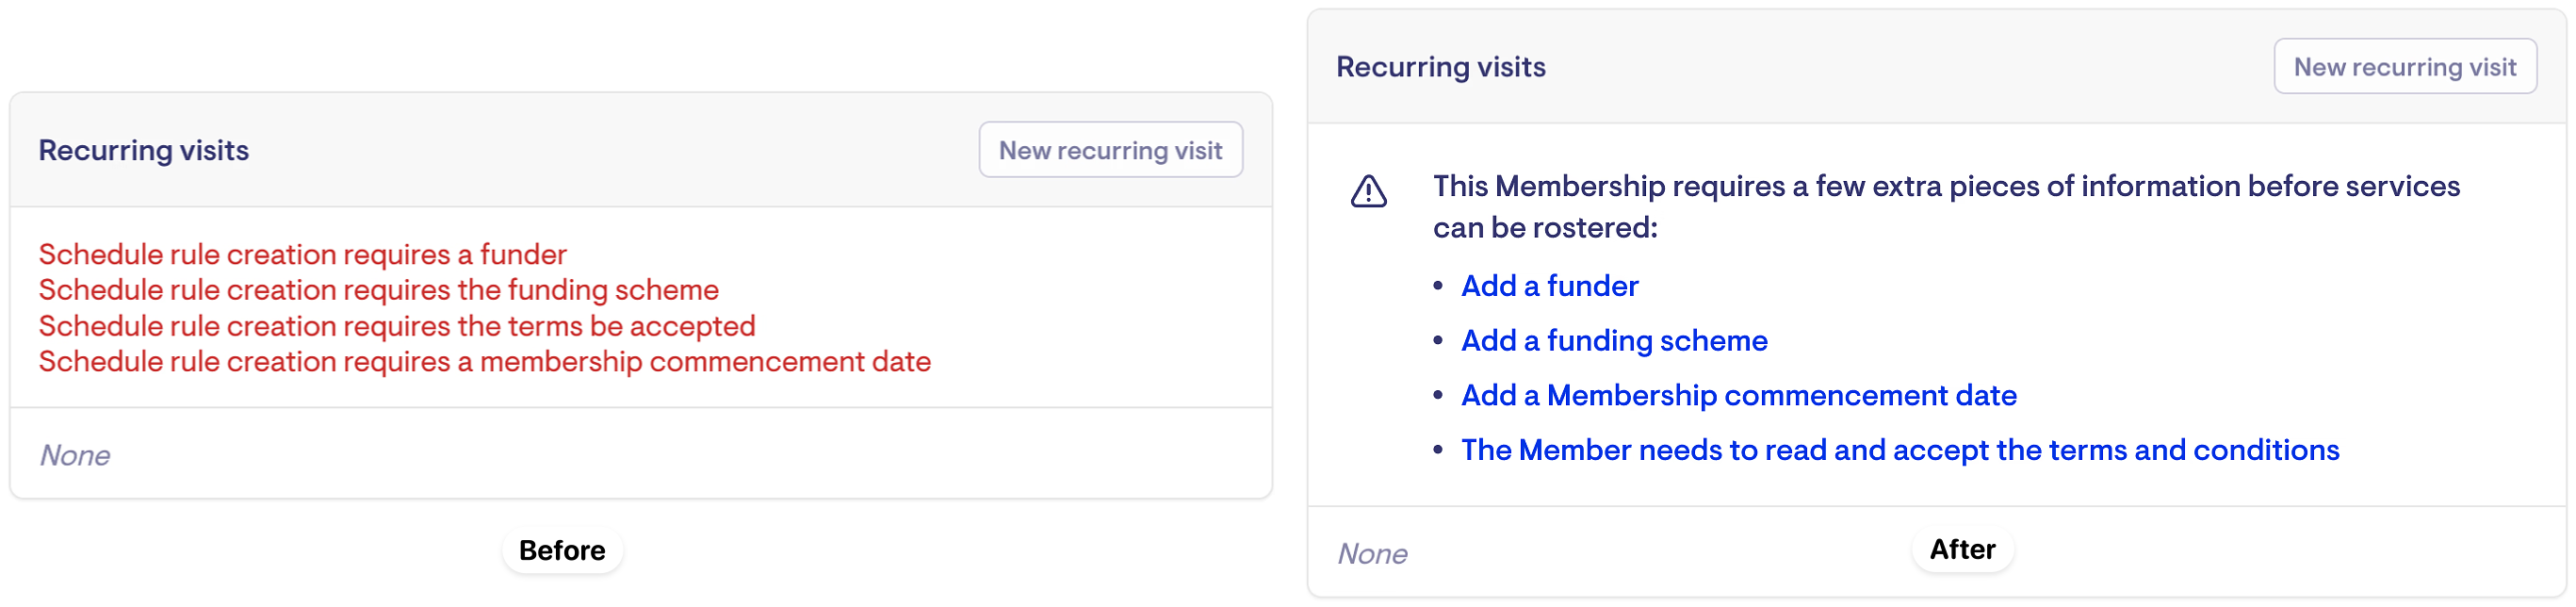Click the Before label badge
The image size is (2576, 607).
click(x=562, y=550)
